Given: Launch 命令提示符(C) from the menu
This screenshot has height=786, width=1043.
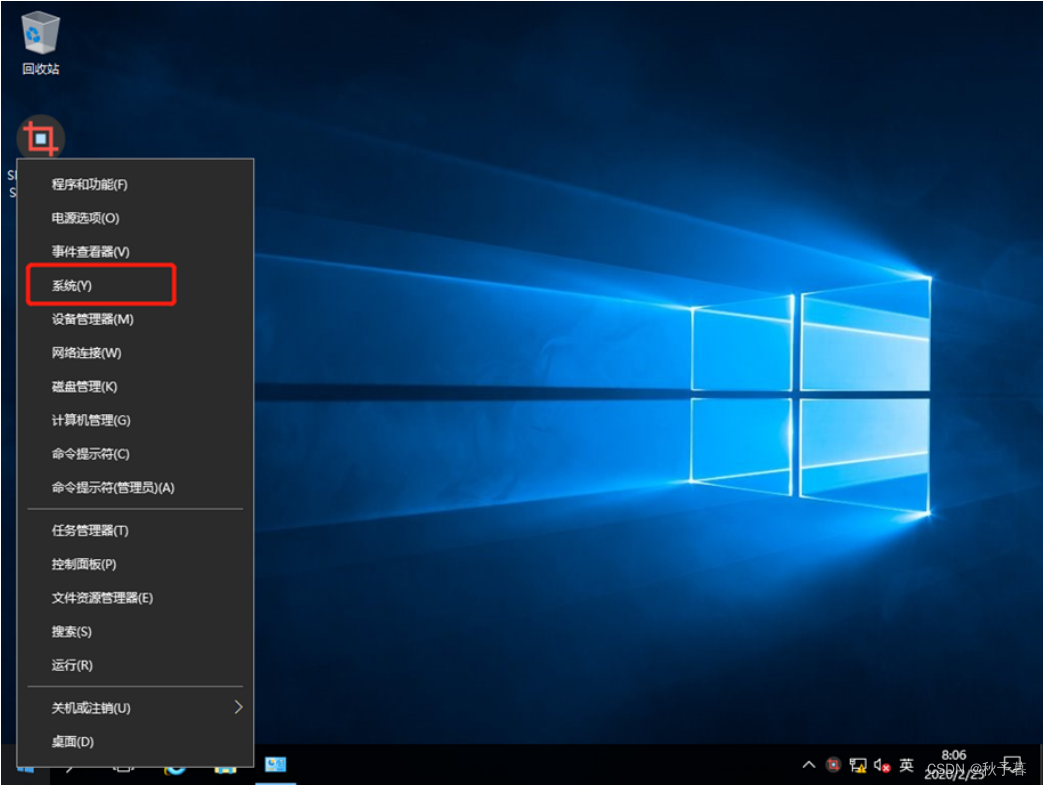Looking at the screenshot, I should click(x=135, y=454).
